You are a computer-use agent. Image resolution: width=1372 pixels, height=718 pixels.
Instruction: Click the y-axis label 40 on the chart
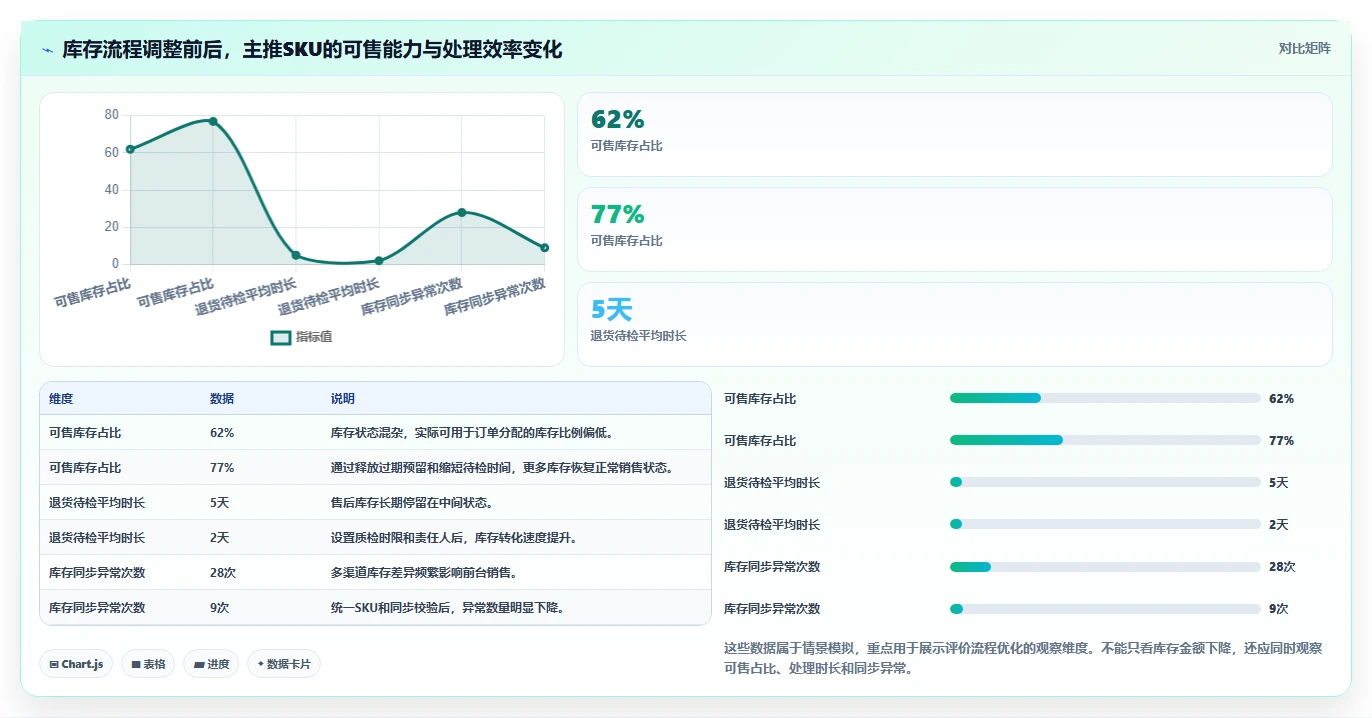[x=111, y=189]
